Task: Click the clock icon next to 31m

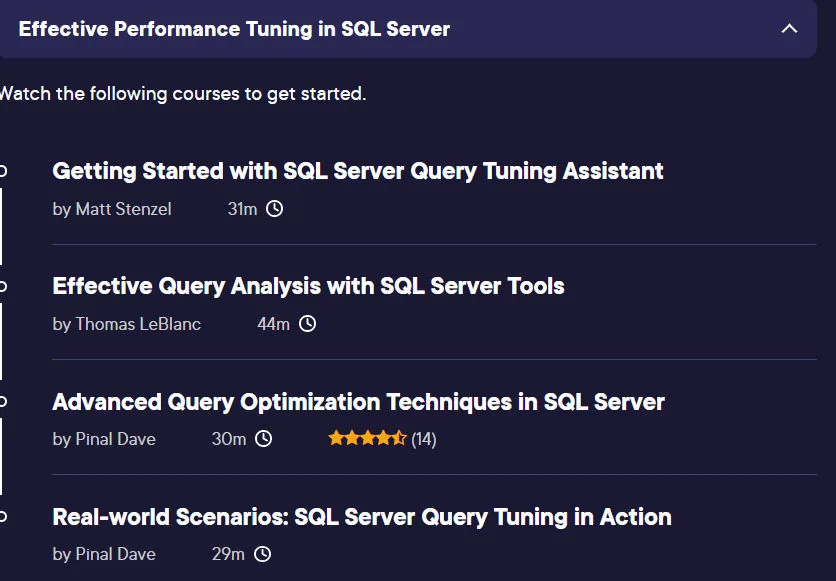Action: [x=275, y=208]
